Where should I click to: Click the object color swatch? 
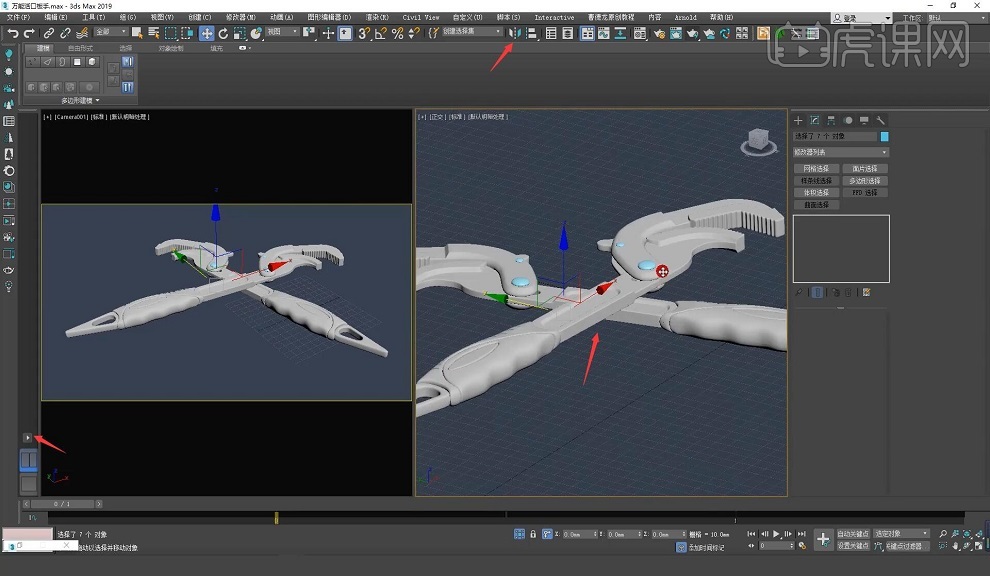pyautogui.click(x=884, y=136)
